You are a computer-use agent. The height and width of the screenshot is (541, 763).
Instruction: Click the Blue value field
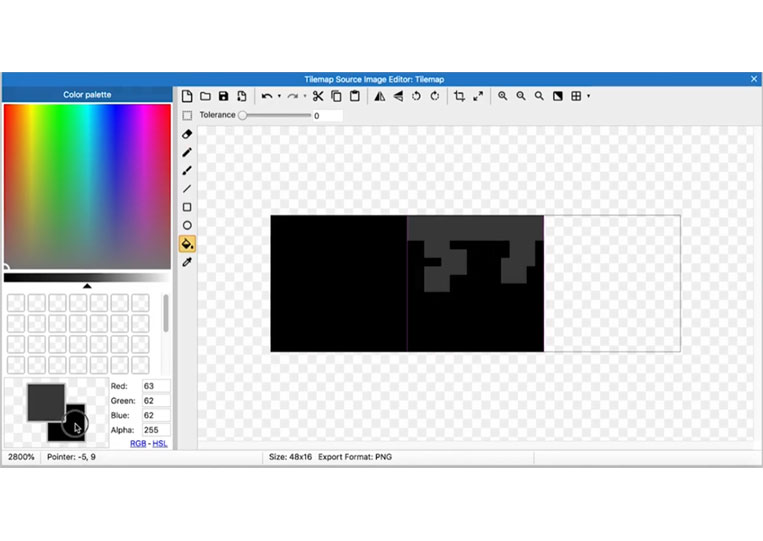pos(156,415)
